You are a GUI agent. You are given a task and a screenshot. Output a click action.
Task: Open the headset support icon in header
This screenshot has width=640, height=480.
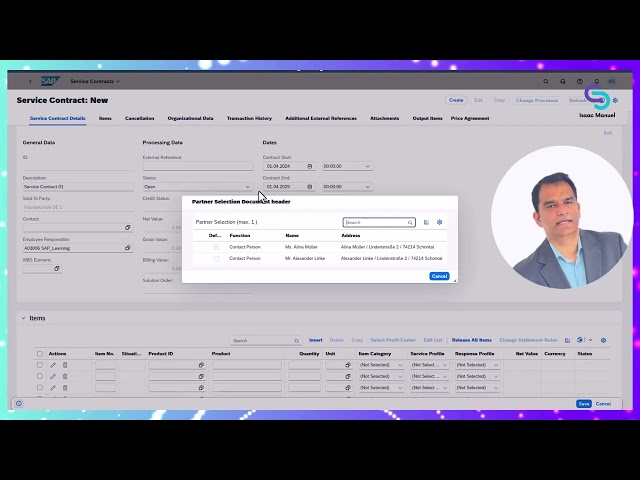tap(563, 81)
